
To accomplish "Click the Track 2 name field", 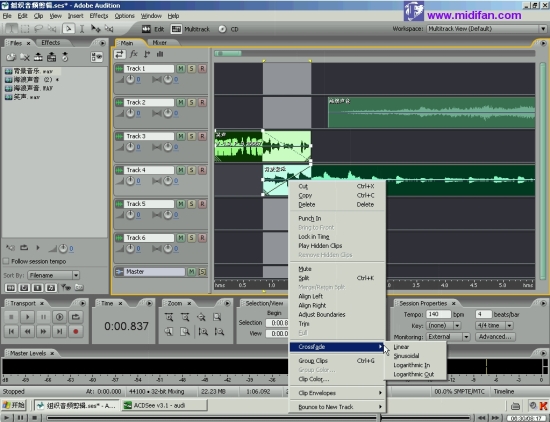I will [x=149, y=102].
